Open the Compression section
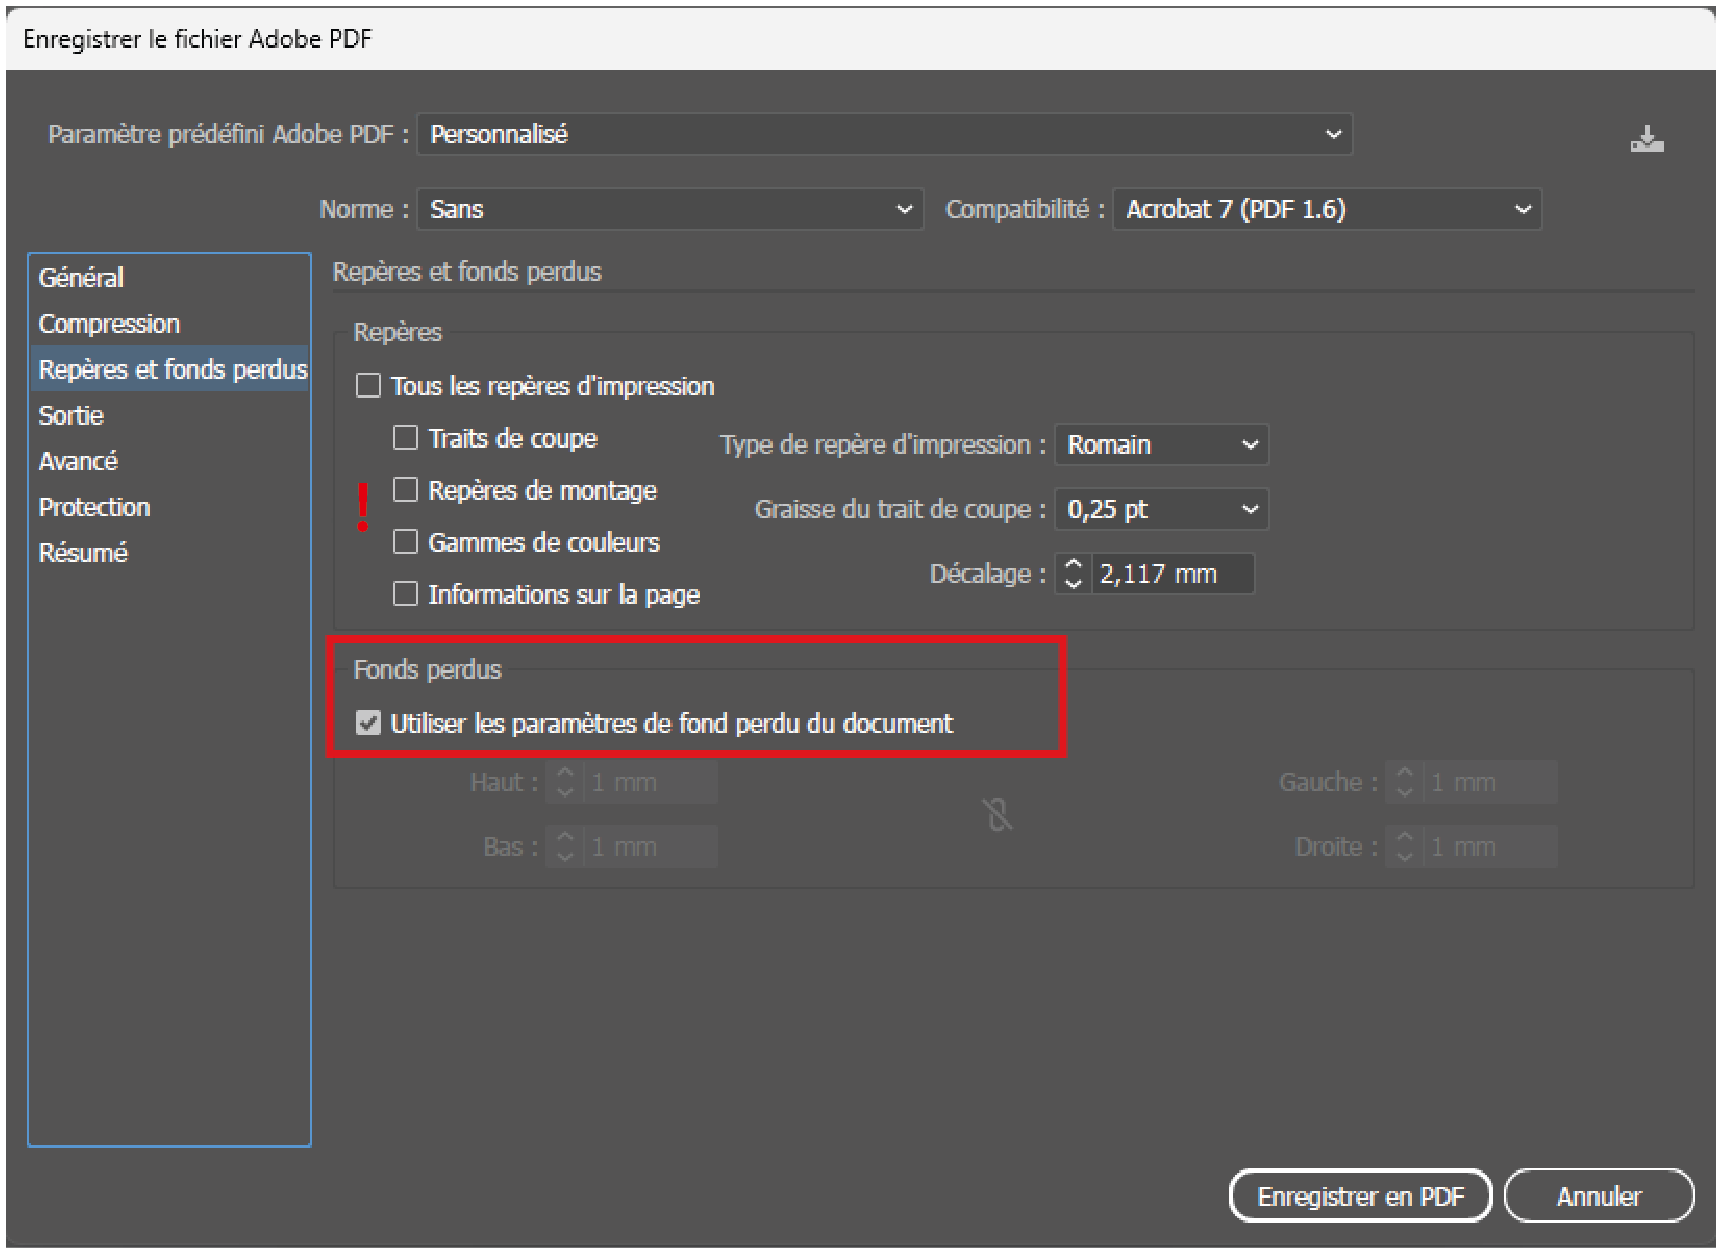Screen dimensions: 1723x1254 click(x=109, y=324)
